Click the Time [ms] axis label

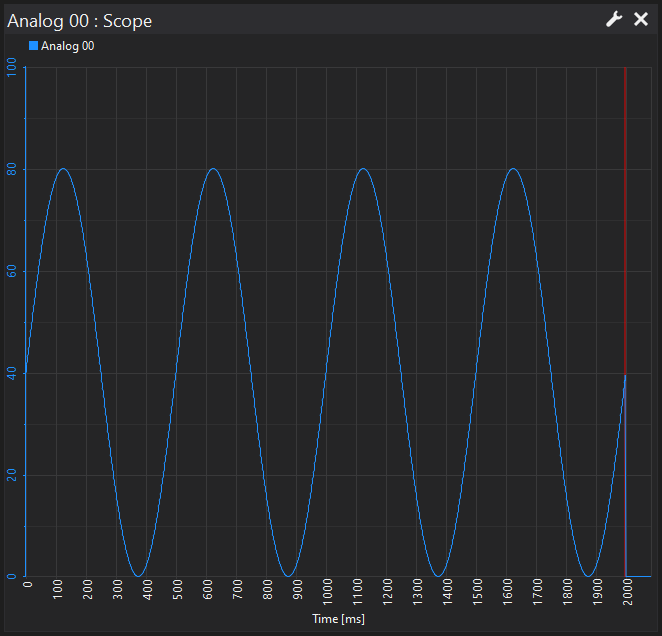click(x=338, y=619)
